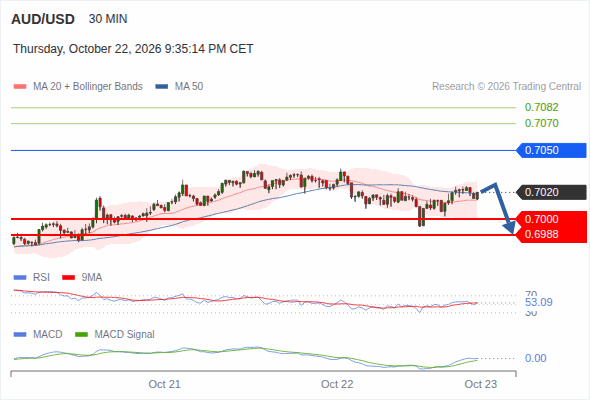Click the Thursday, October 22, 2026 timestamp
Viewport: 590px width, 400px height.
pyautogui.click(x=133, y=49)
